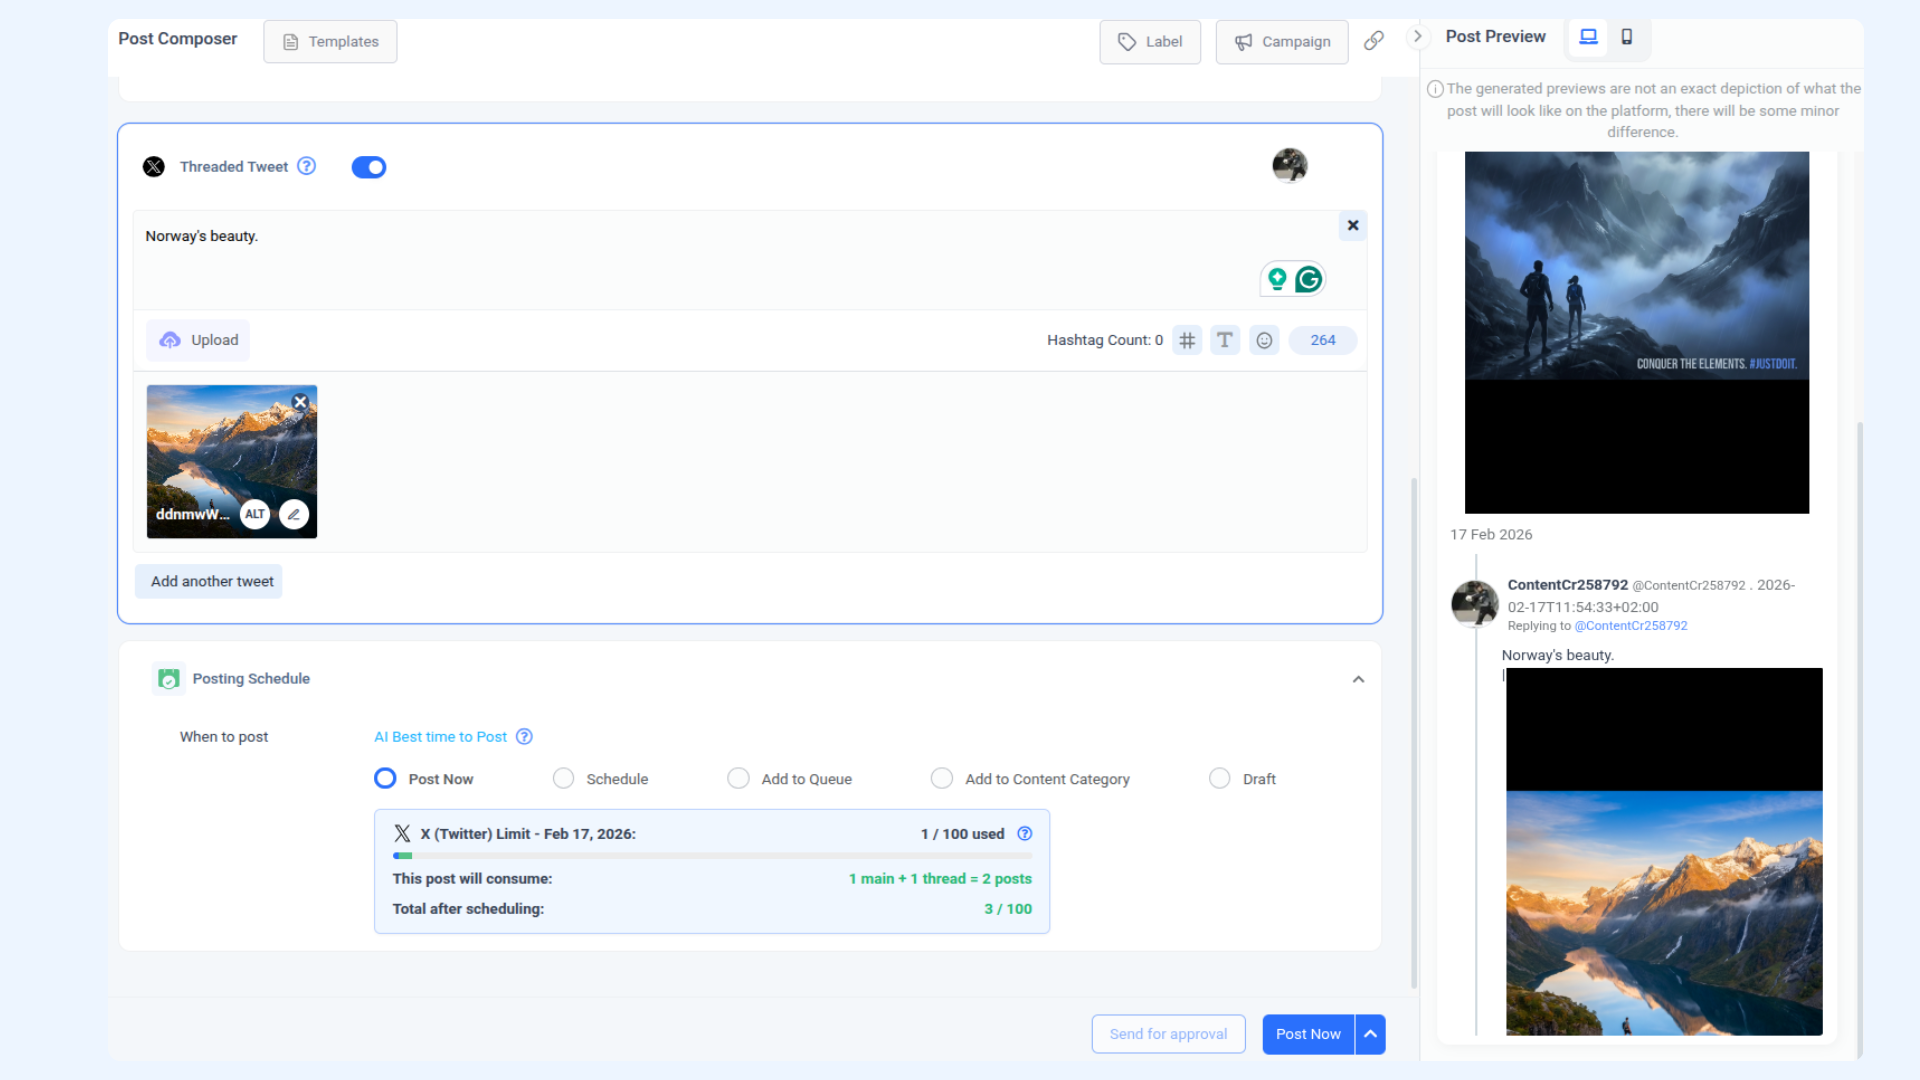The image size is (1920, 1080).
Task: Switch to mobile preview icon
Action: coord(1627,37)
